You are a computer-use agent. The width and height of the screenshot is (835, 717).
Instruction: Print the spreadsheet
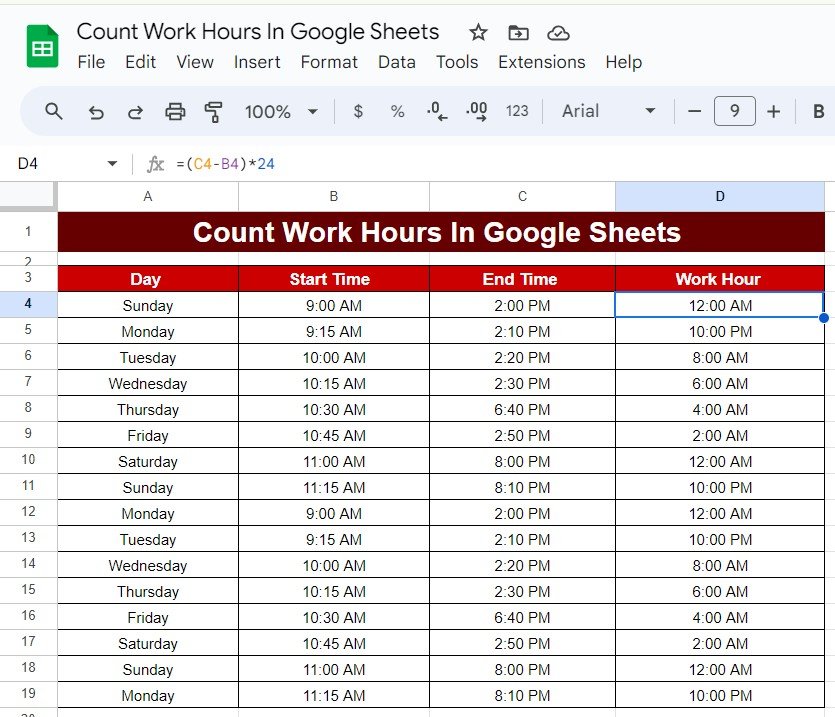[x=175, y=111]
